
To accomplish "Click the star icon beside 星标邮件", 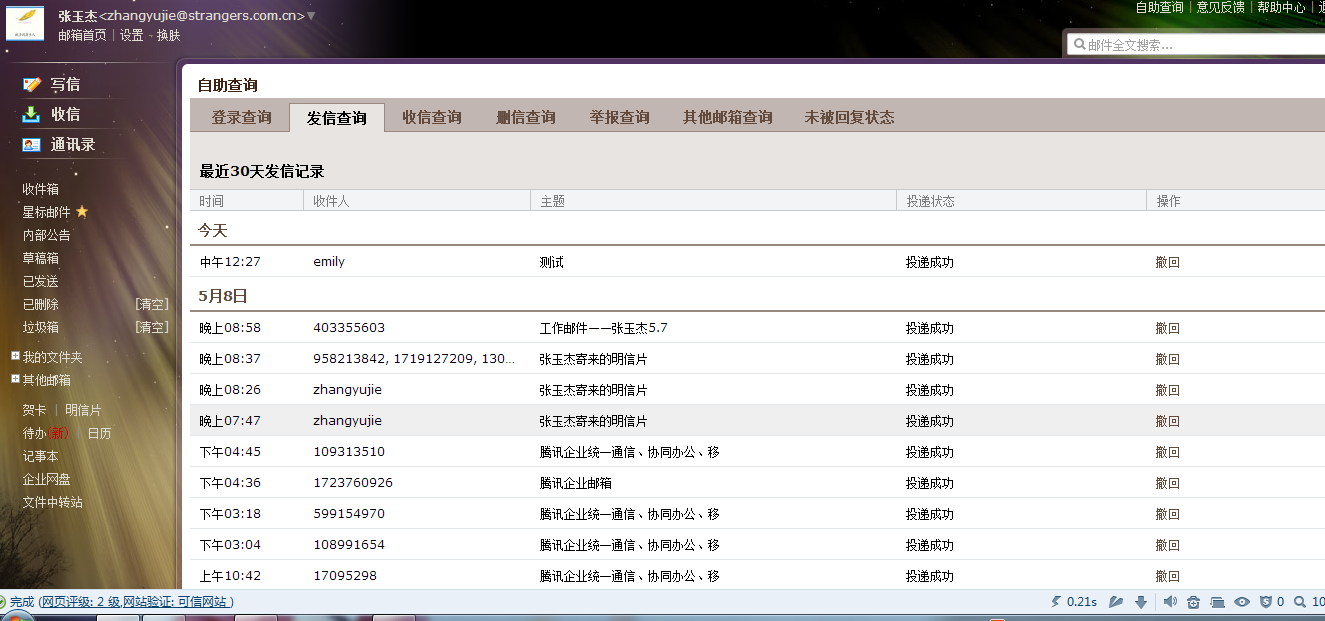I will (82, 212).
